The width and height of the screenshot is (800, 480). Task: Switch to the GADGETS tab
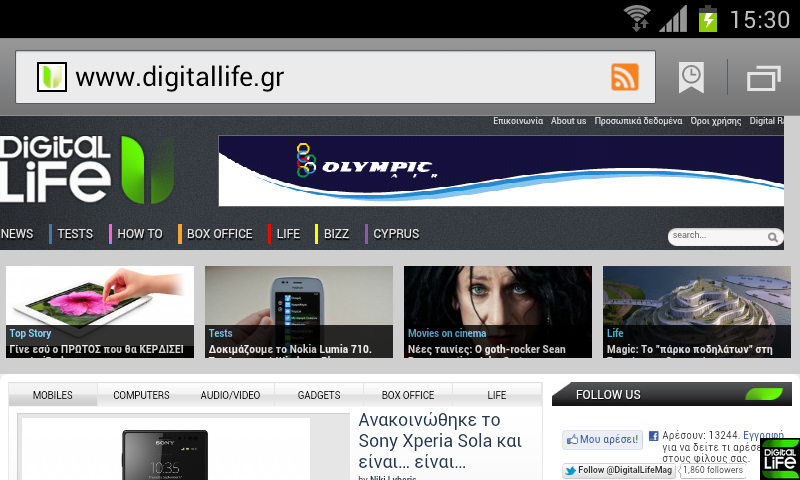[x=319, y=395]
